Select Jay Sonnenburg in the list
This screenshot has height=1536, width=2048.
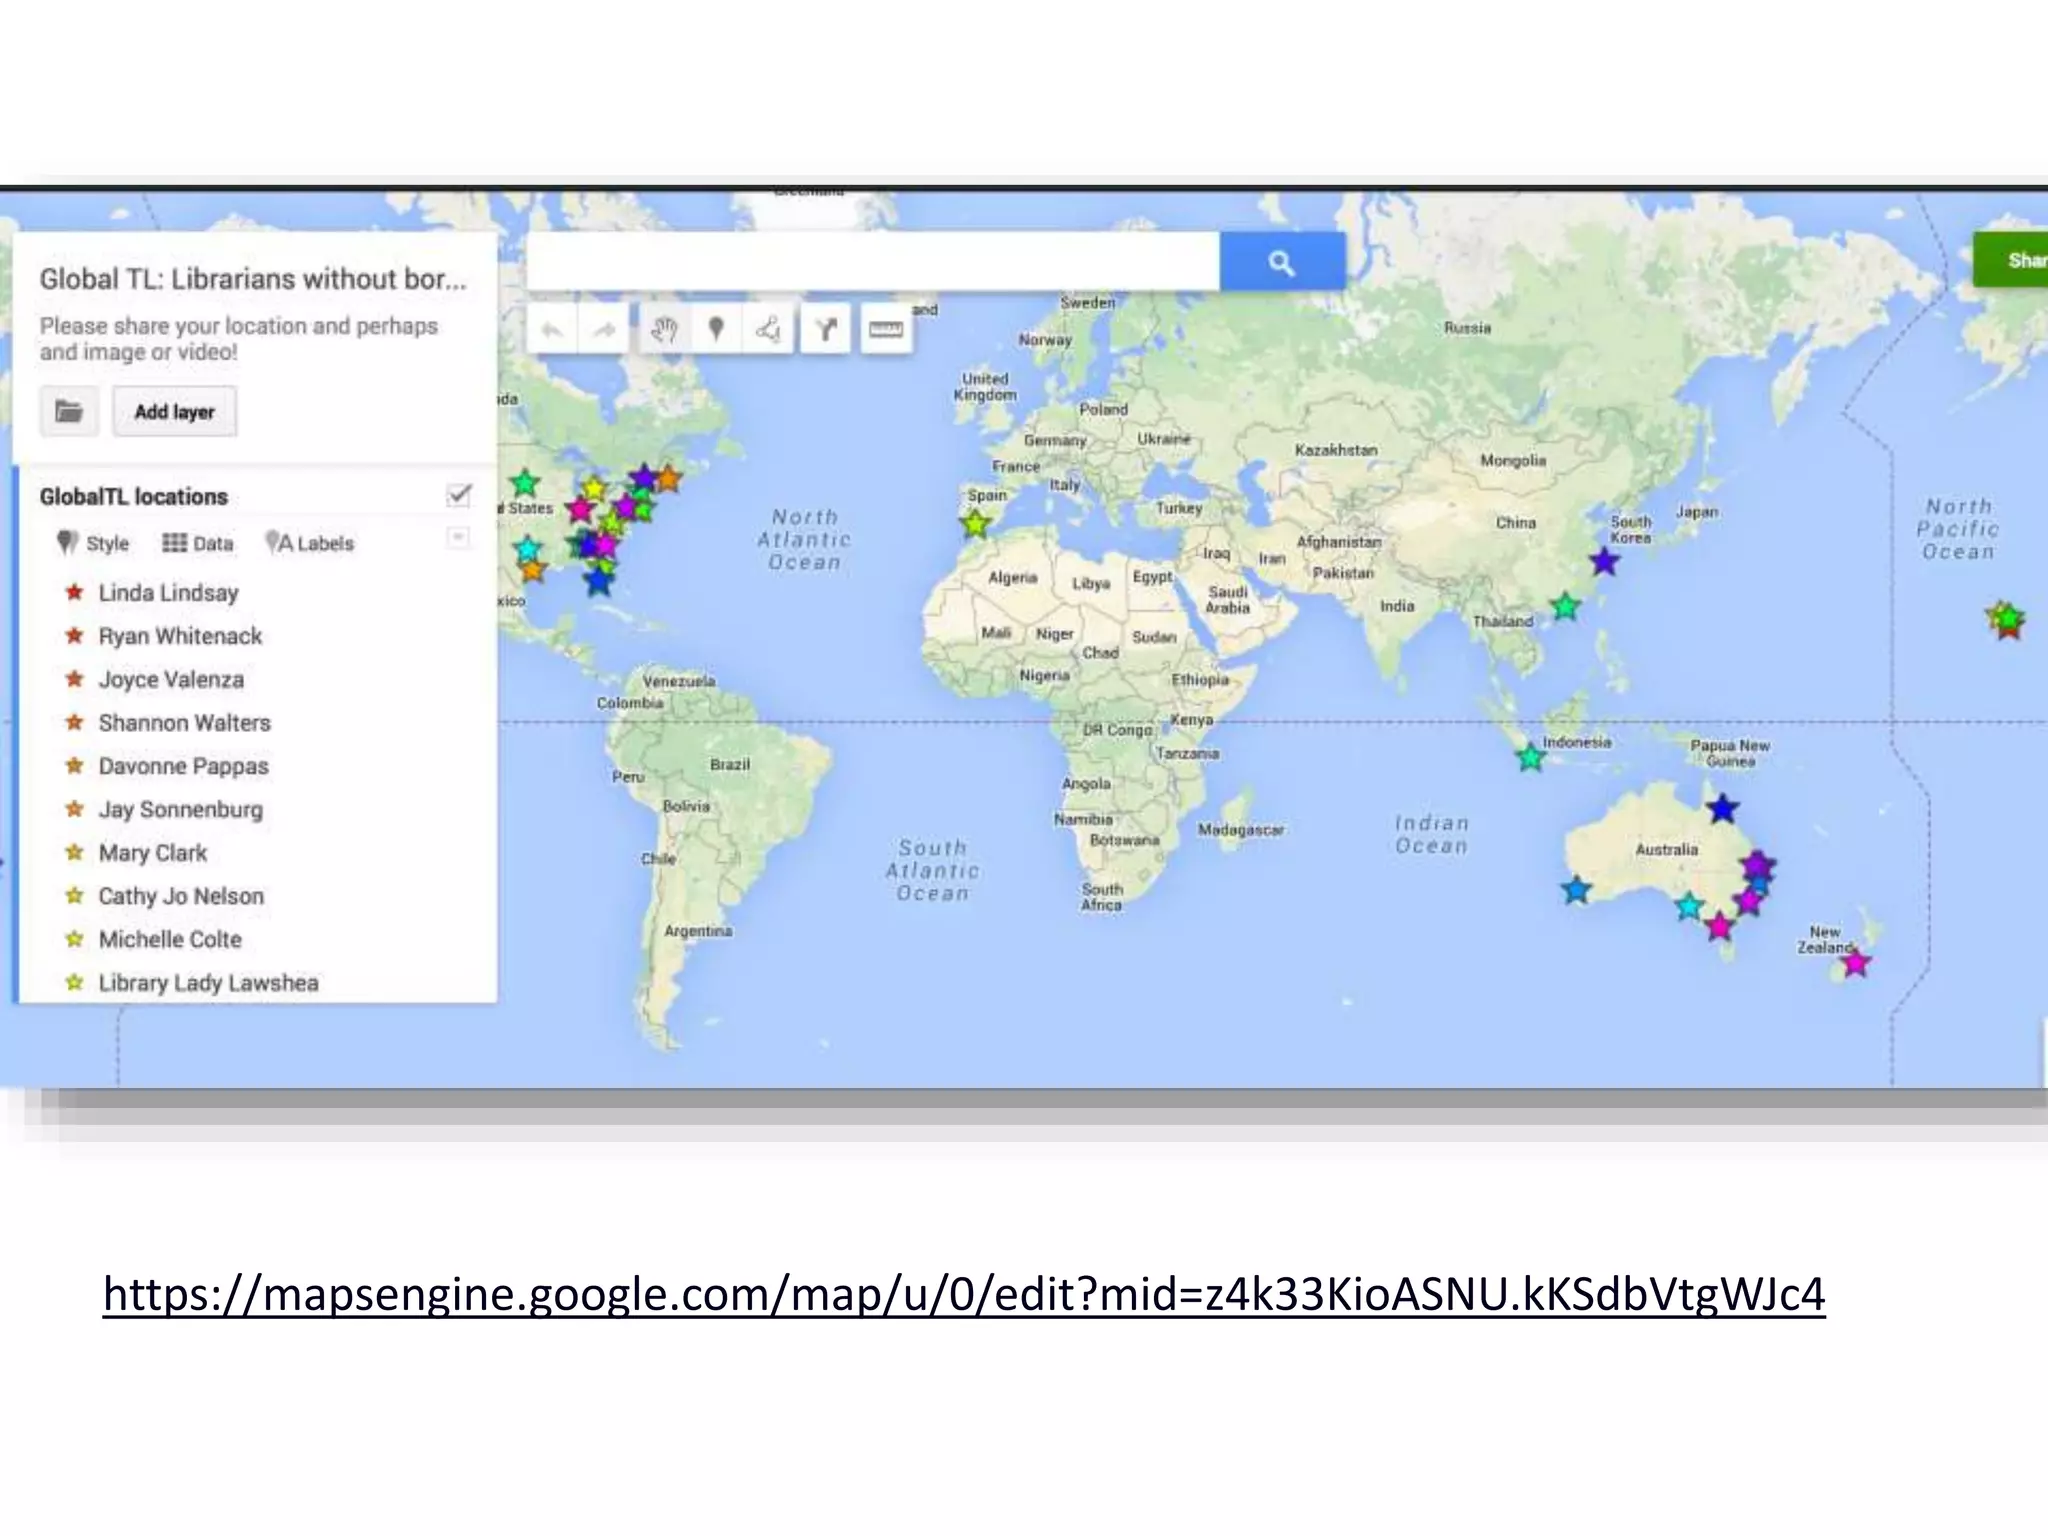point(180,809)
